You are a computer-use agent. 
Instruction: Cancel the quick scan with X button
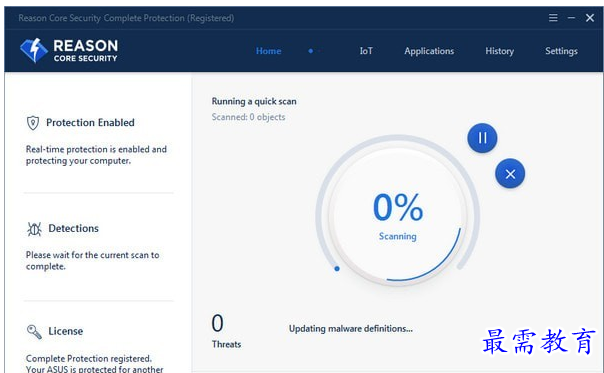[510, 174]
